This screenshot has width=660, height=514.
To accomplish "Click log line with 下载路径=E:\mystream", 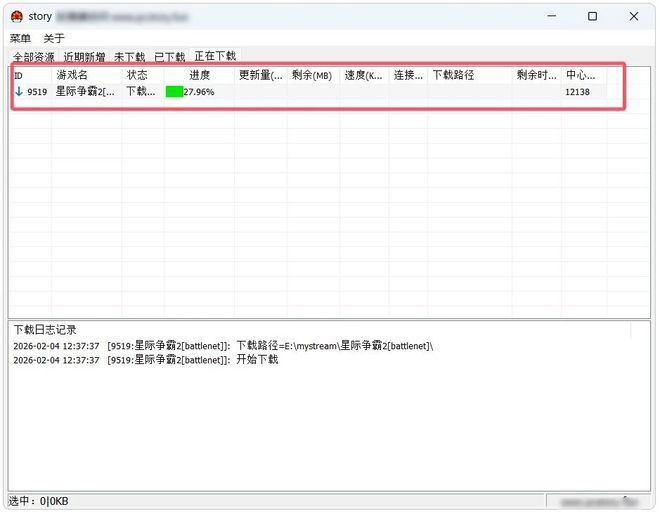I will pos(223,346).
